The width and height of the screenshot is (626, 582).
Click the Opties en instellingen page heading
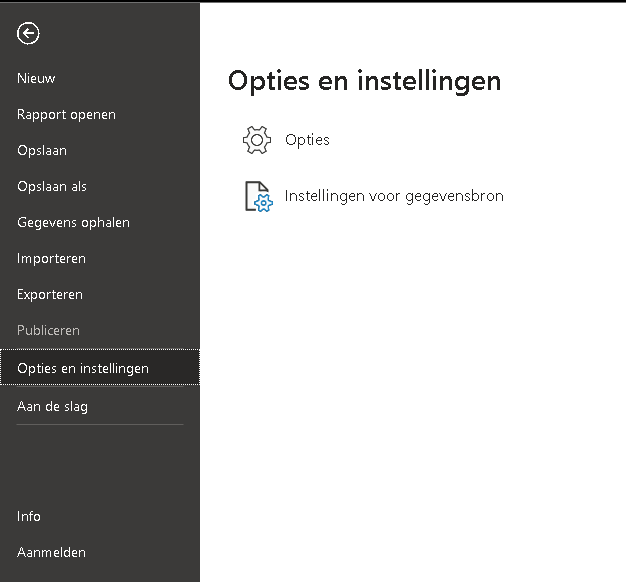(x=364, y=81)
